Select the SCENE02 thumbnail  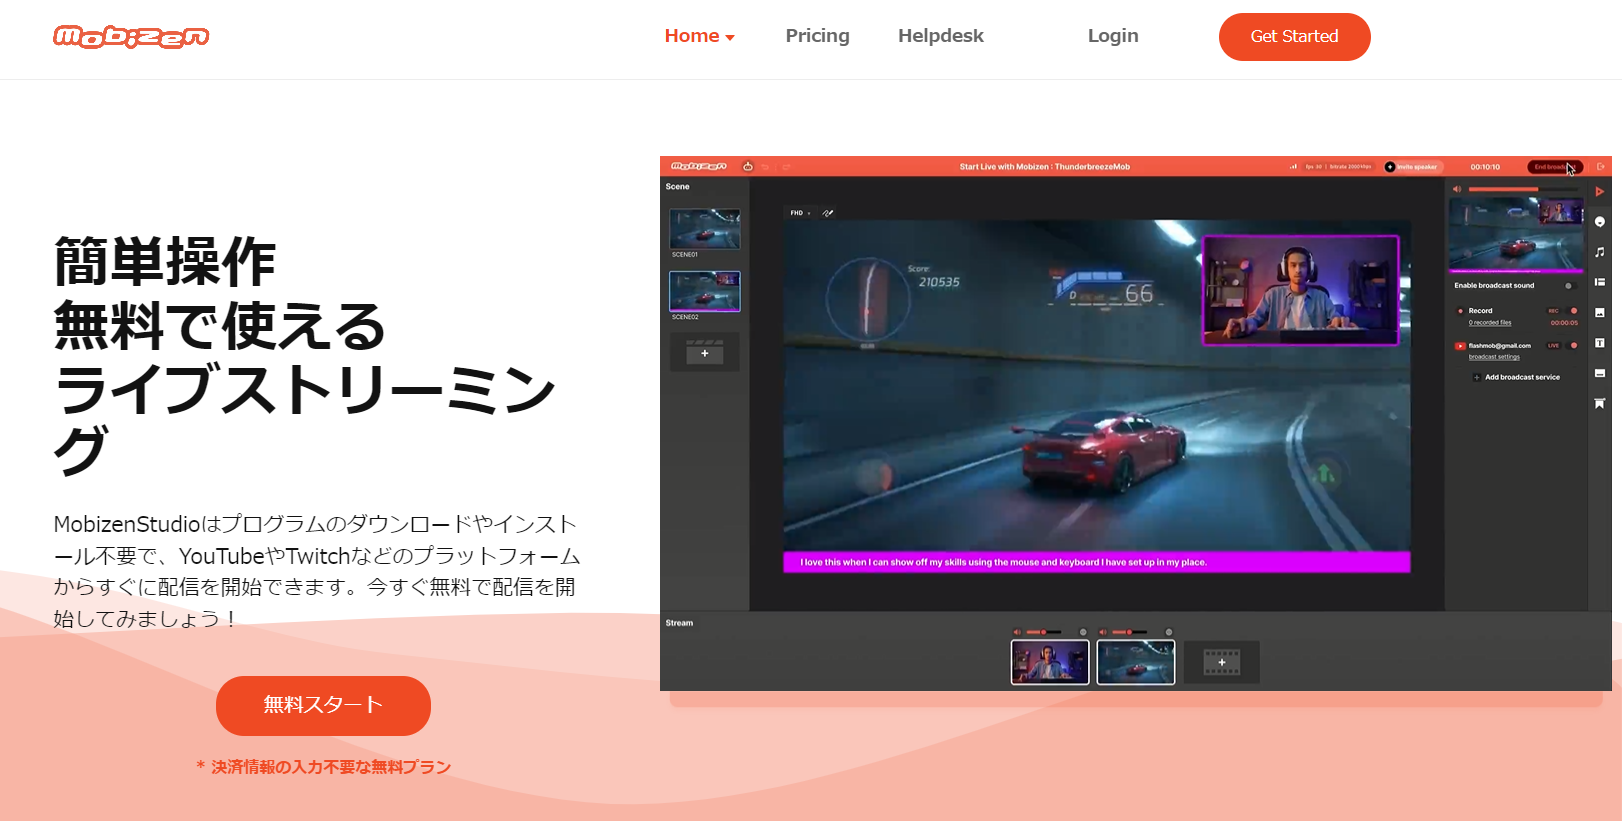click(x=705, y=291)
